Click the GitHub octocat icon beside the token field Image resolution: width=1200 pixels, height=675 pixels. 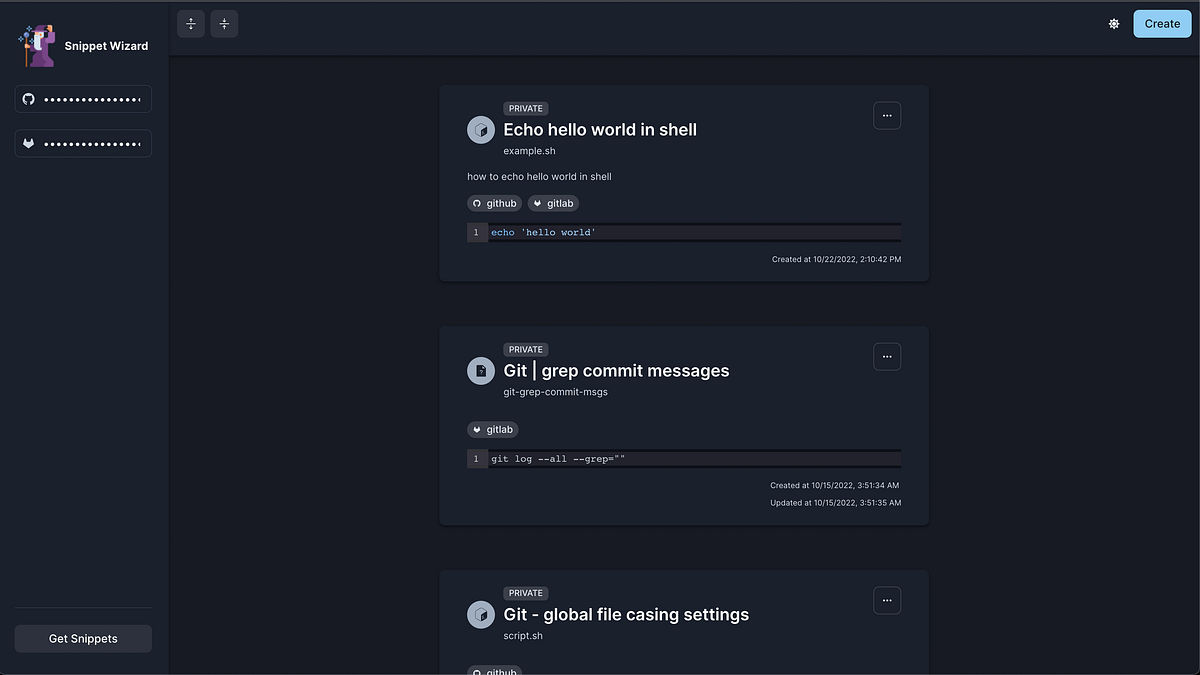[28, 98]
